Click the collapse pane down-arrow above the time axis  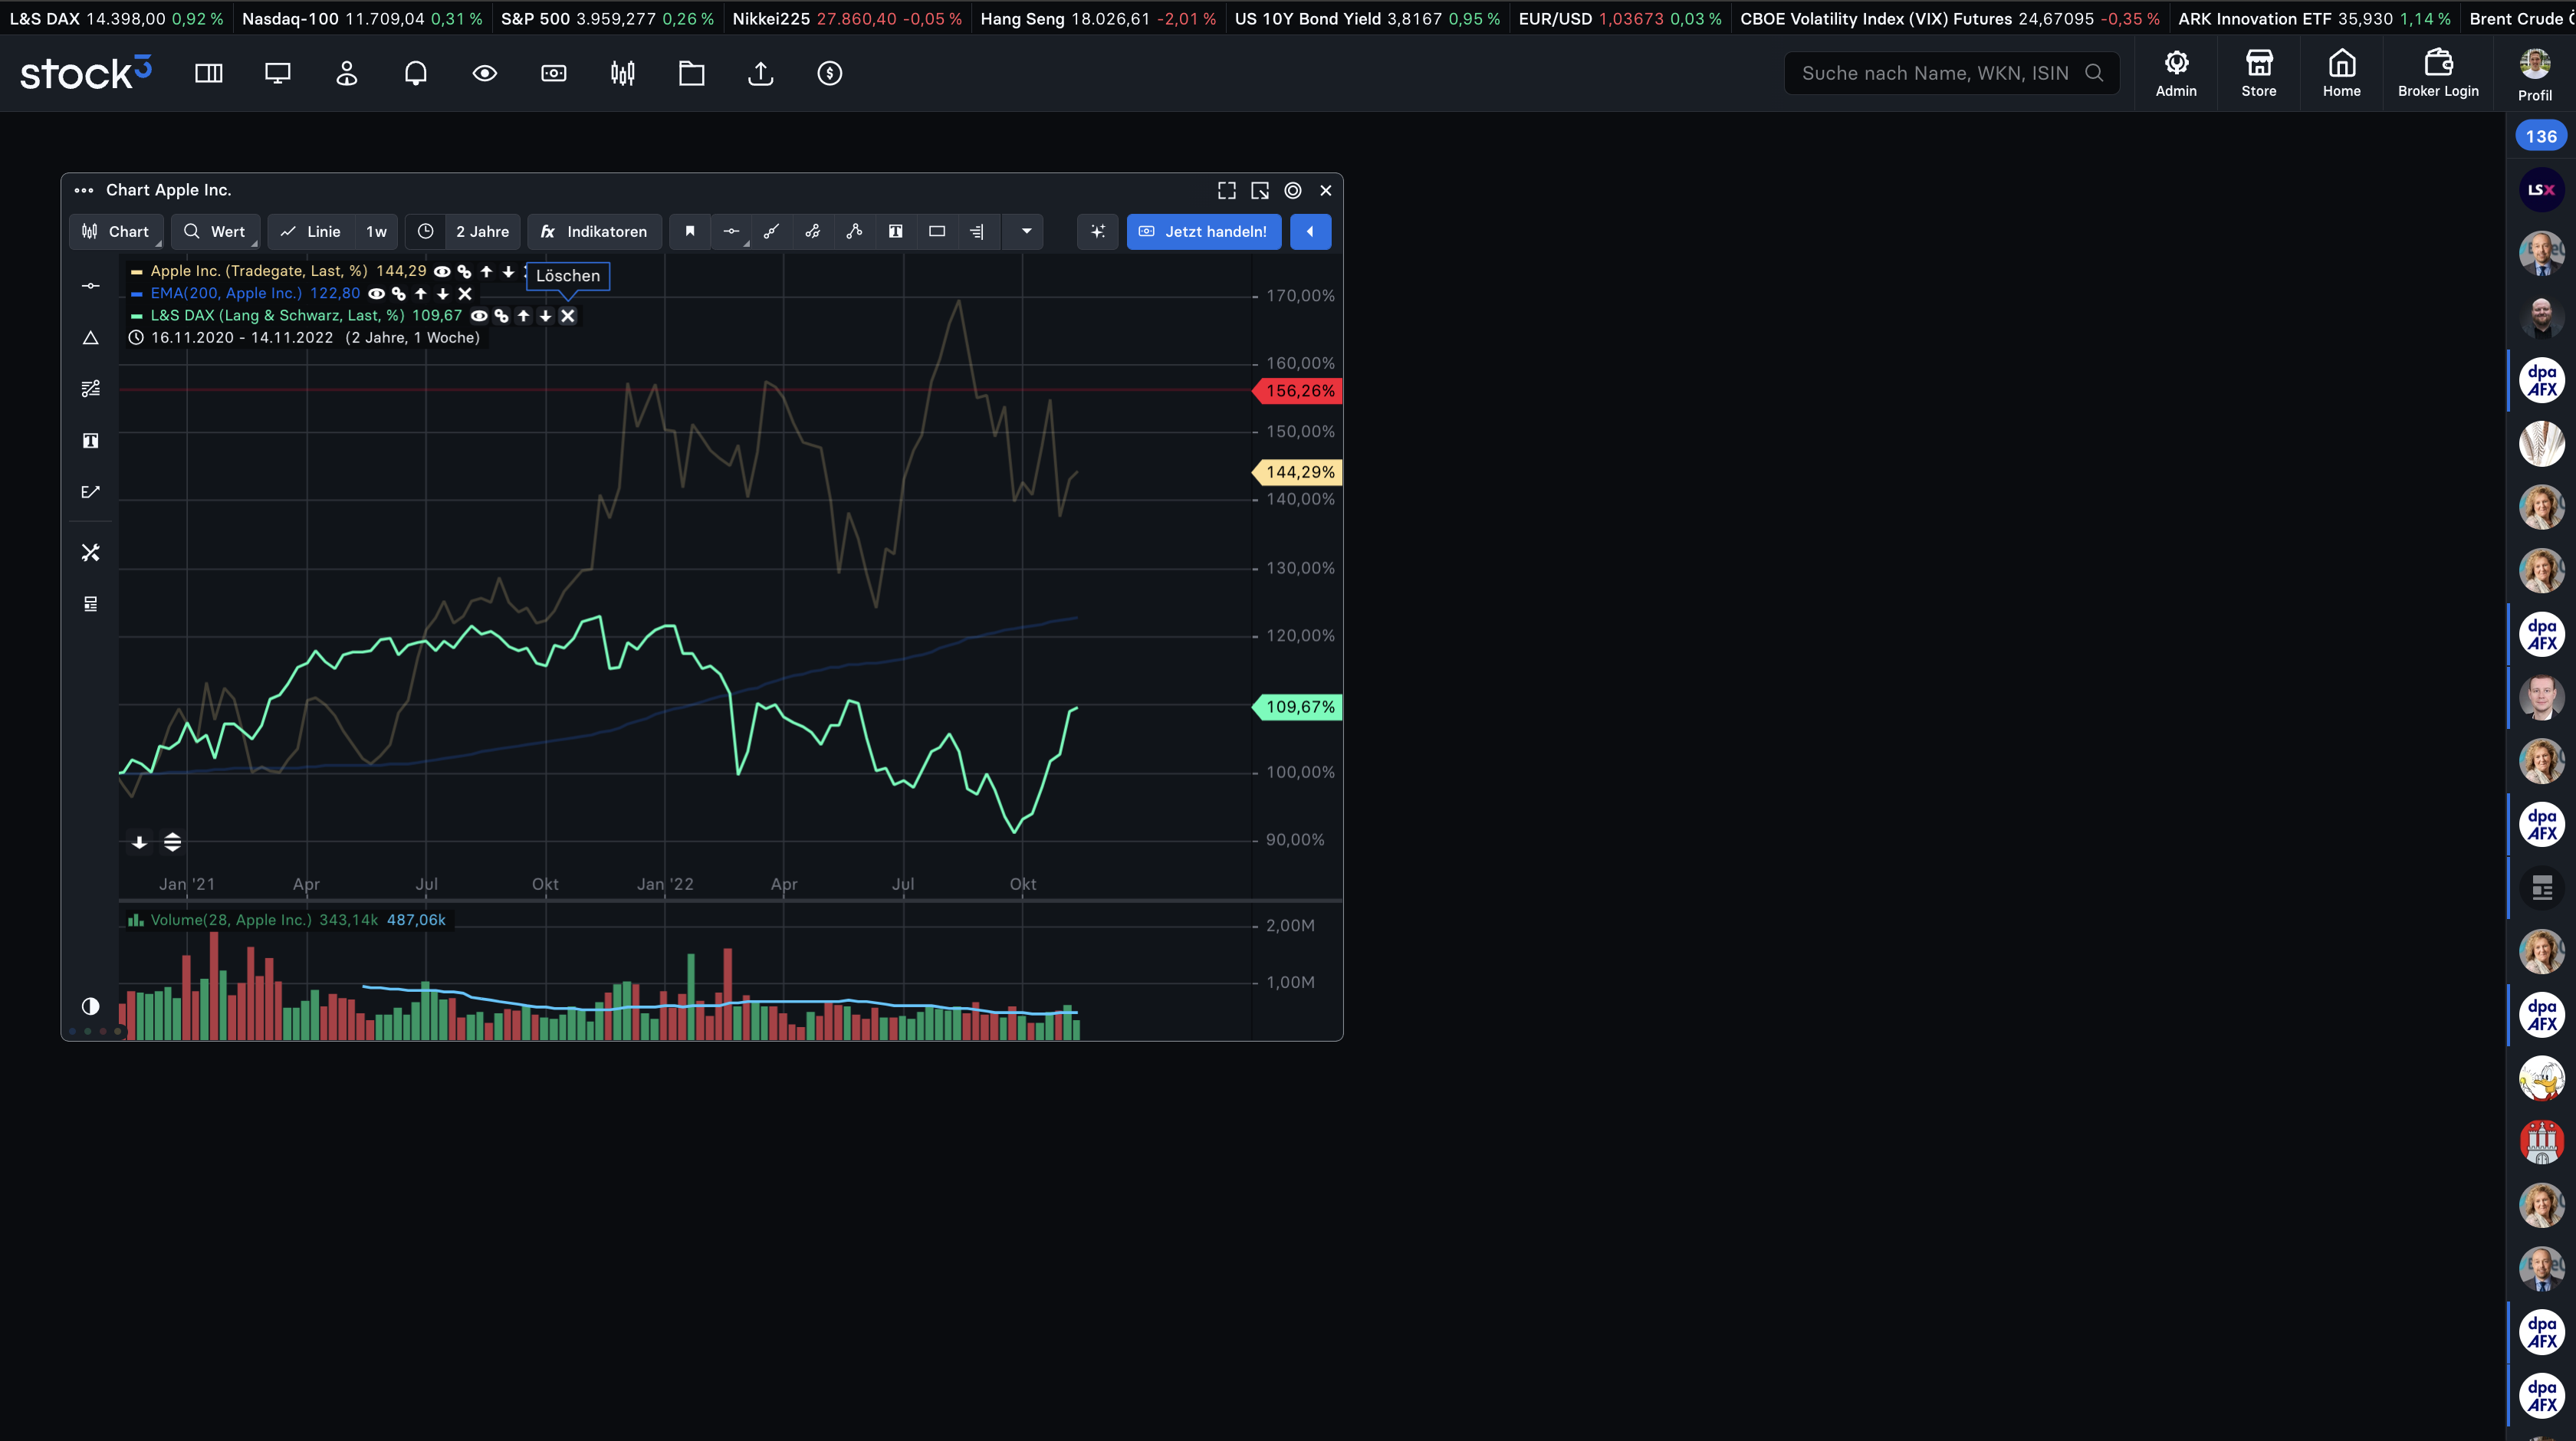[x=139, y=842]
